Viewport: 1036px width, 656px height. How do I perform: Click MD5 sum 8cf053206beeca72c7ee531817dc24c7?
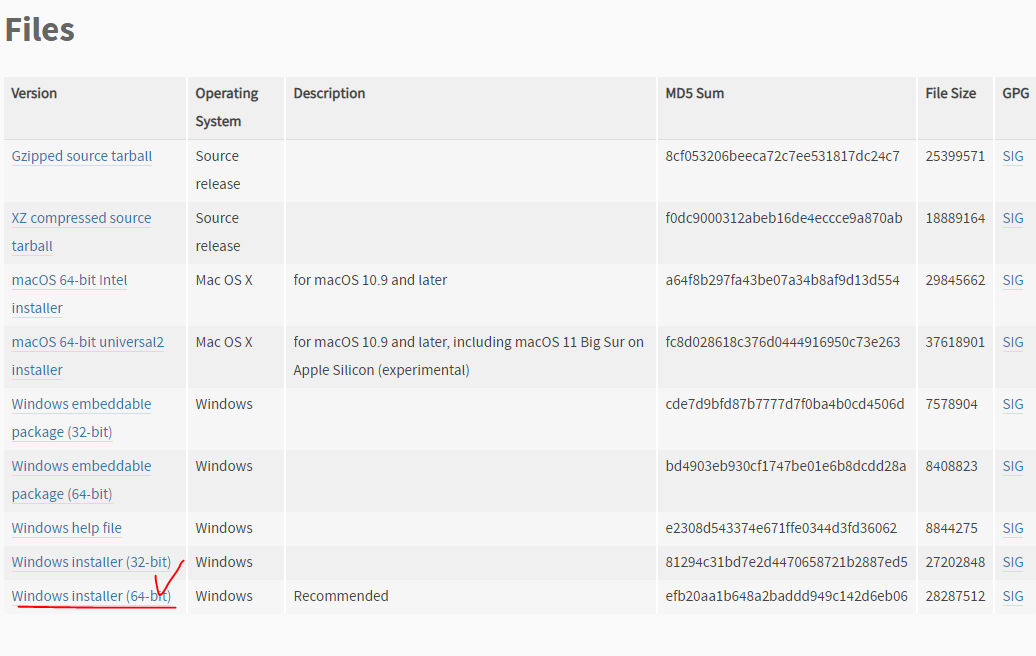coord(782,157)
